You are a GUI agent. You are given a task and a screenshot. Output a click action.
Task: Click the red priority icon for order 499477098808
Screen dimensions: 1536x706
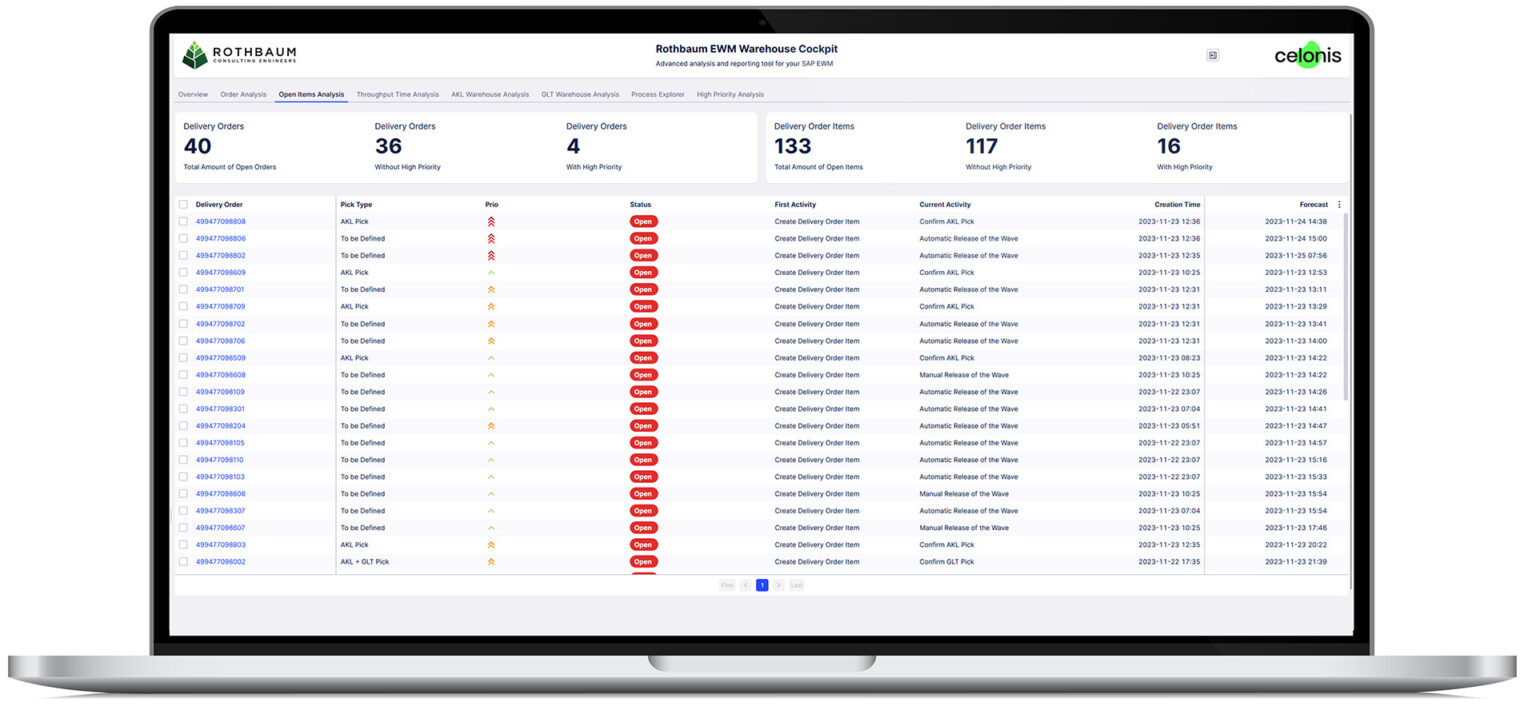click(x=491, y=222)
